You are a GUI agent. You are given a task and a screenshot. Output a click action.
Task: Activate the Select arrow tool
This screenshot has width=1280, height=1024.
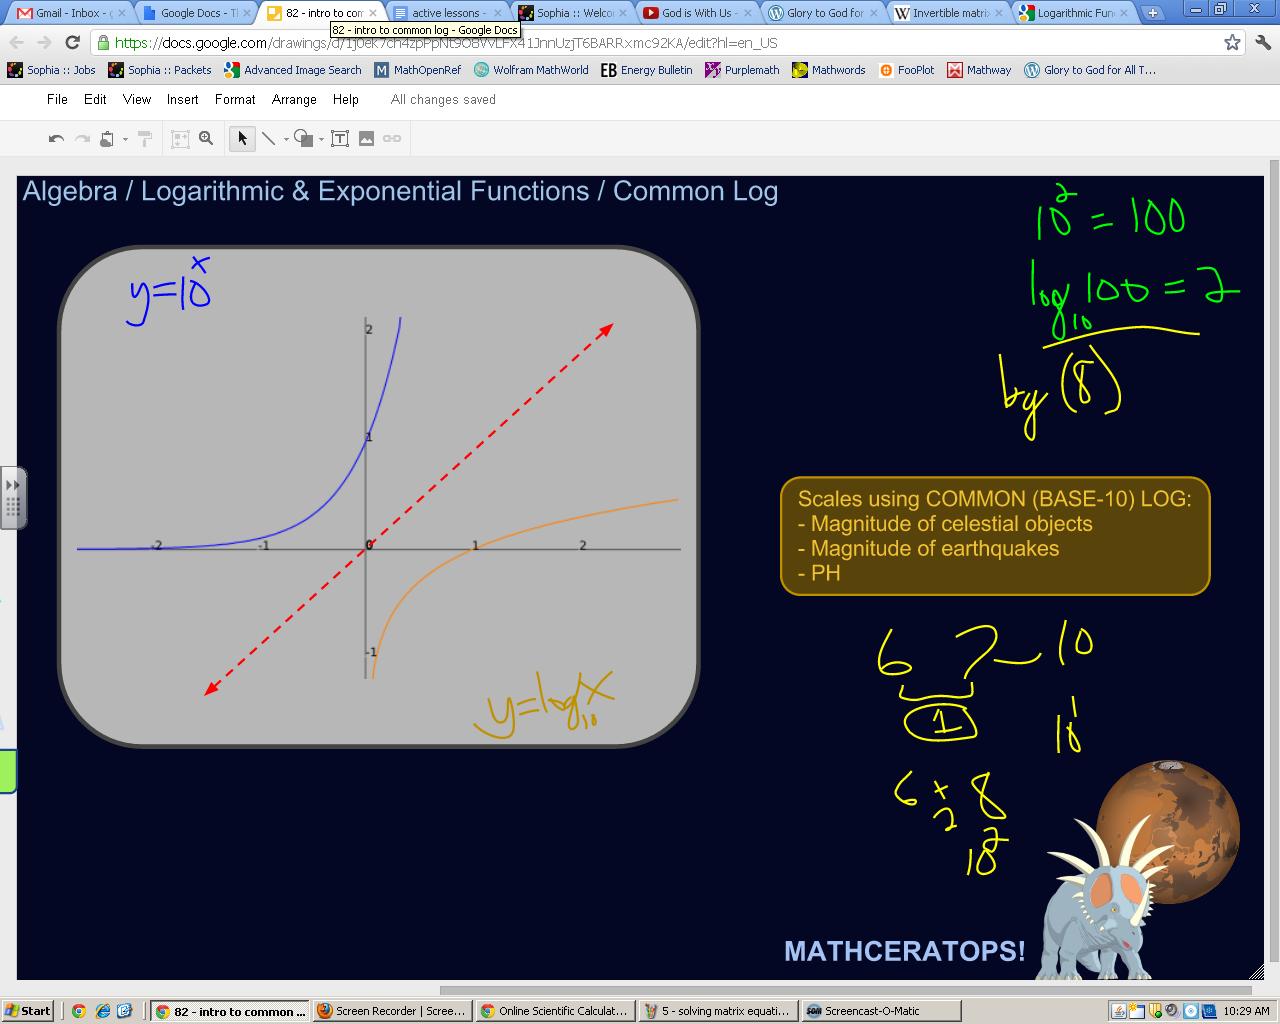(x=242, y=139)
